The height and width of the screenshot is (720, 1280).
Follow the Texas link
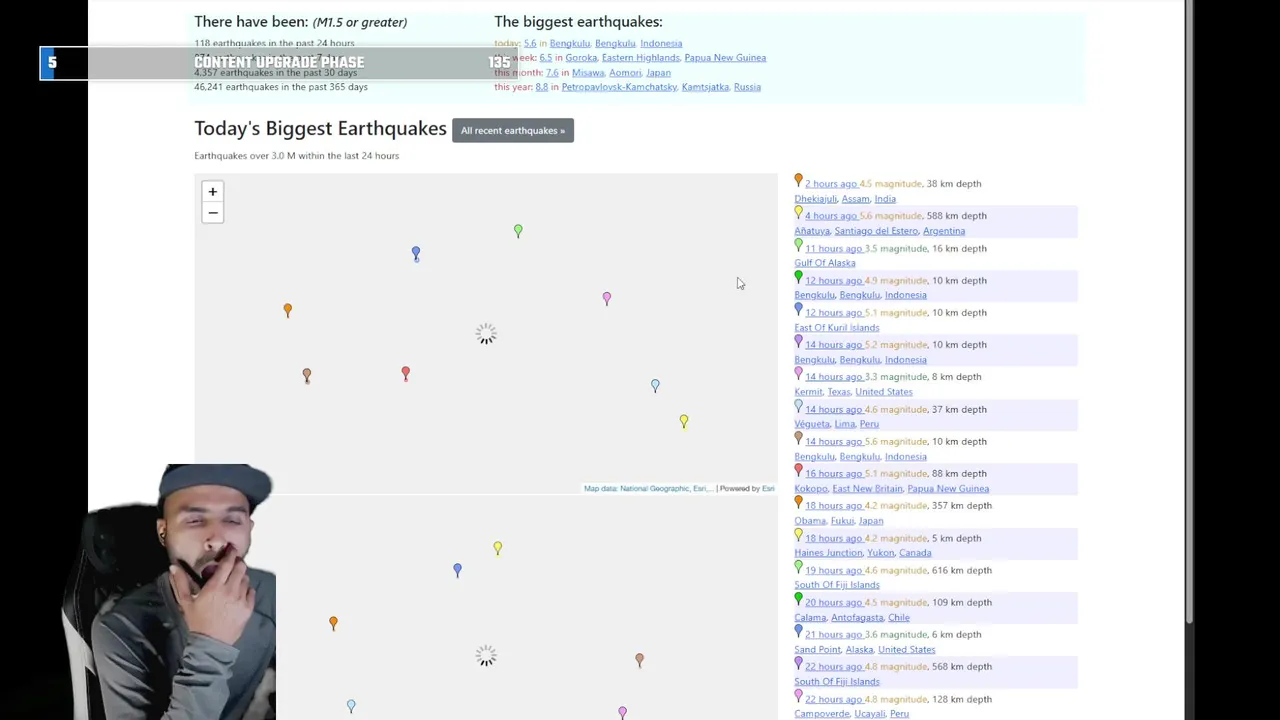838,392
